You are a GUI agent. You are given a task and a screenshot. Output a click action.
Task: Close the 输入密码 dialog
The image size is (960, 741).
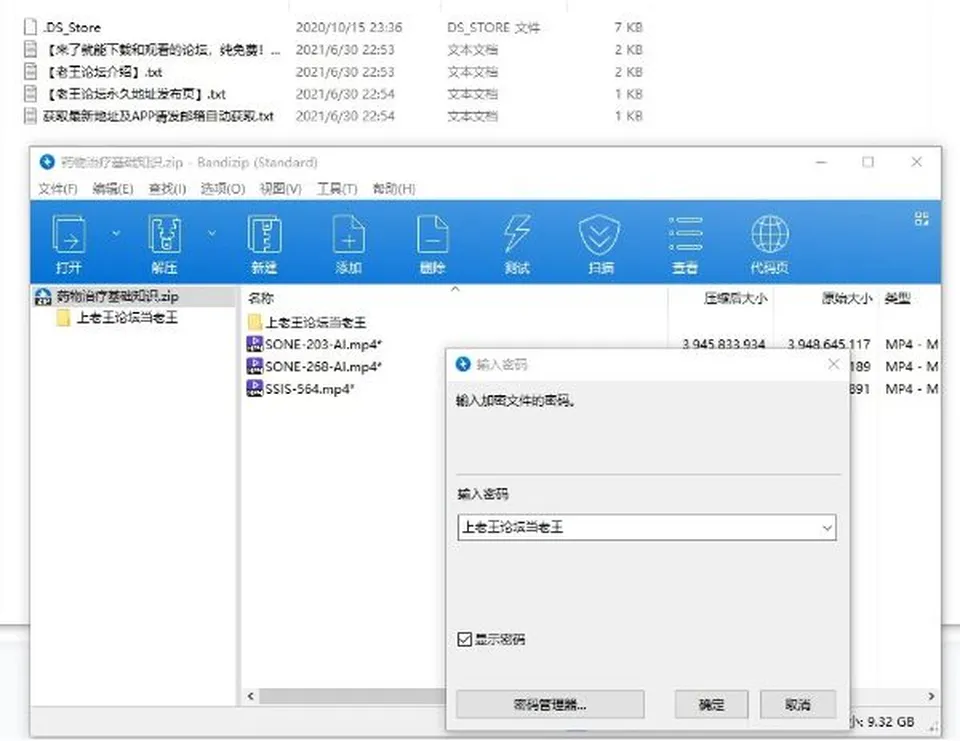click(833, 364)
